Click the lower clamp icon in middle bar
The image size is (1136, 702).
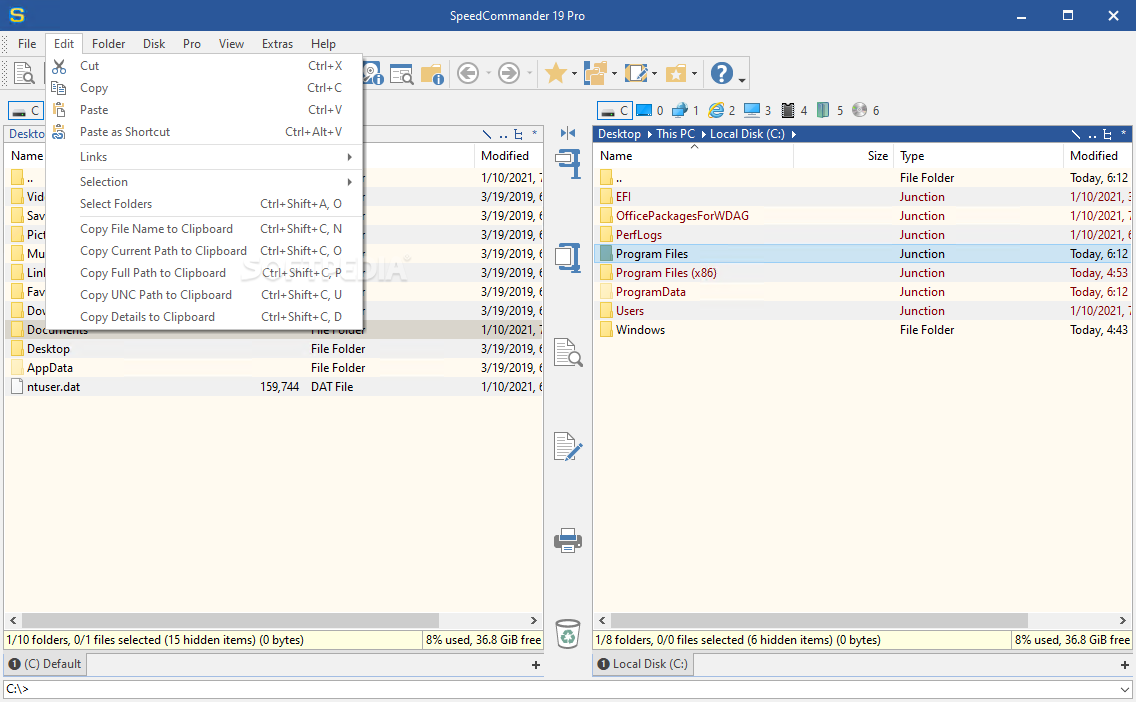(568, 257)
